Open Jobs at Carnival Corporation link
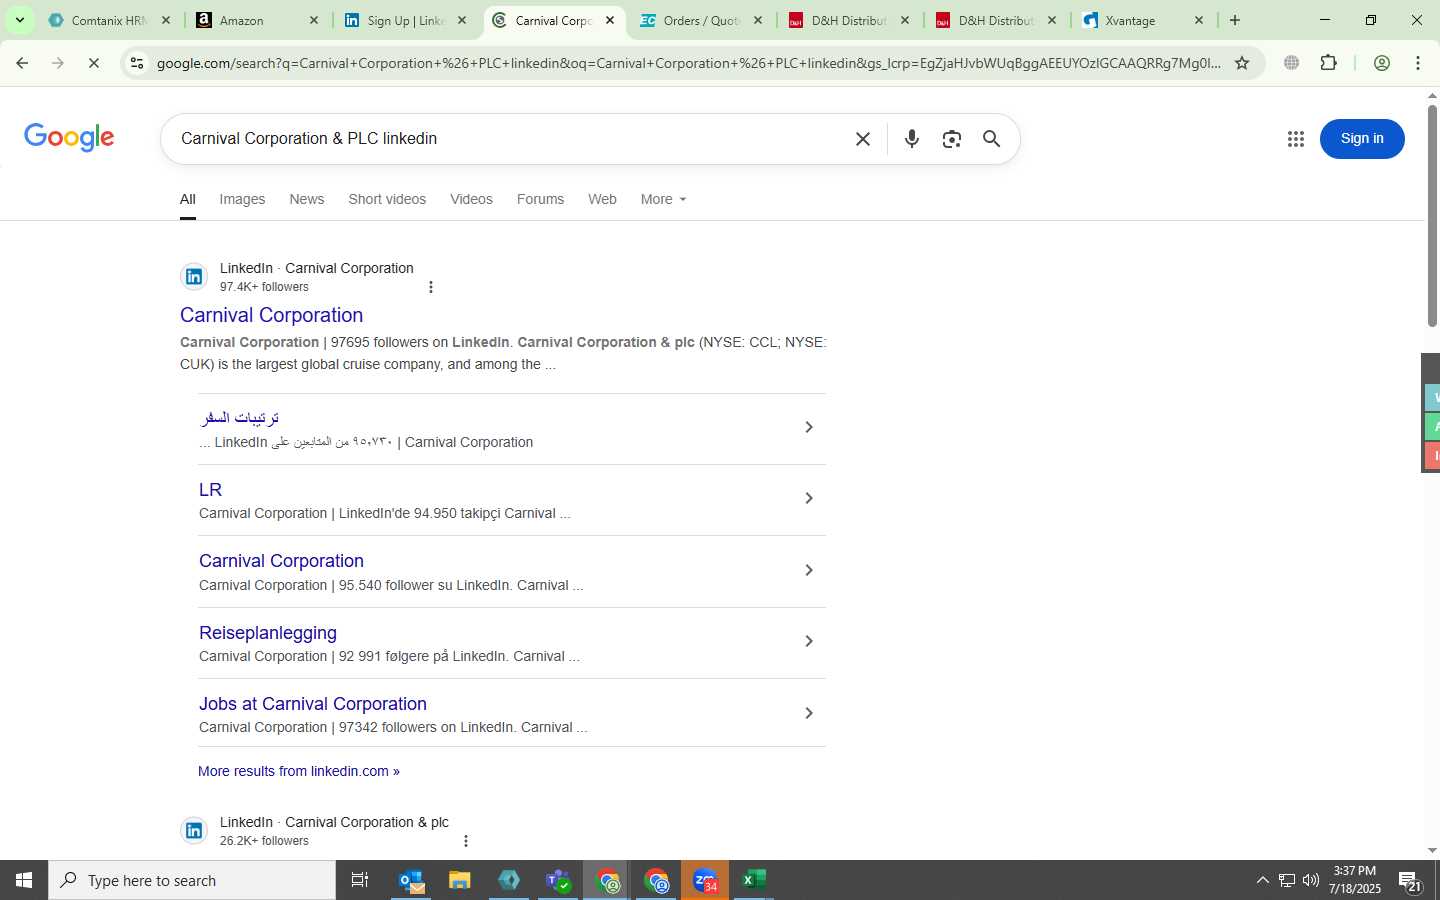The width and height of the screenshot is (1440, 900). click(312, 704)
